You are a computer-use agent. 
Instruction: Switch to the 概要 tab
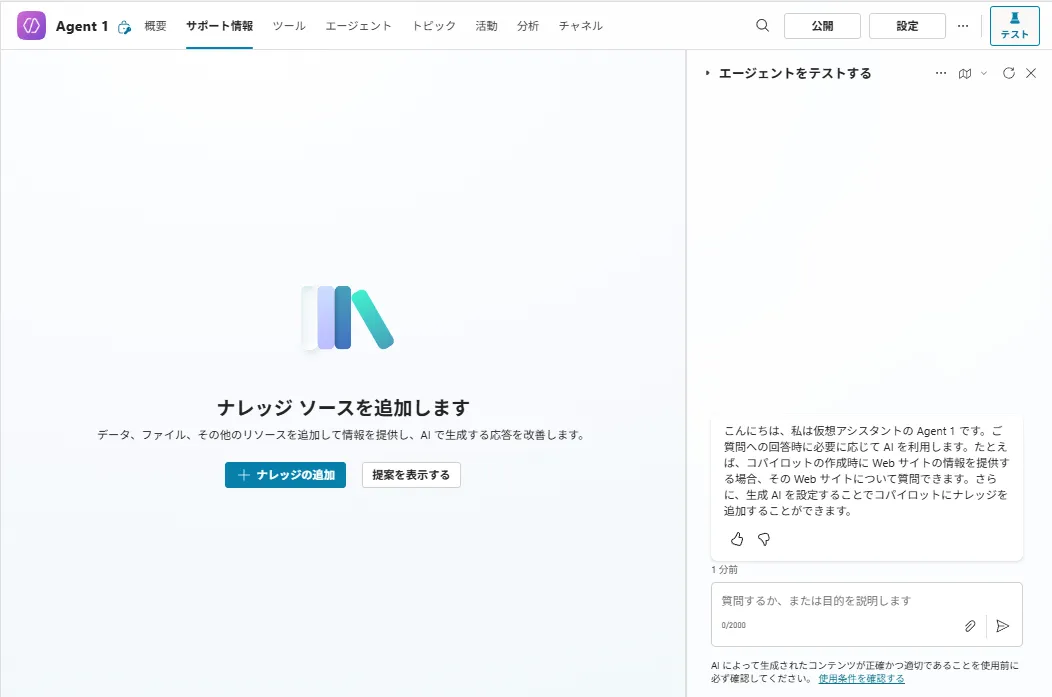click(155, 27)
